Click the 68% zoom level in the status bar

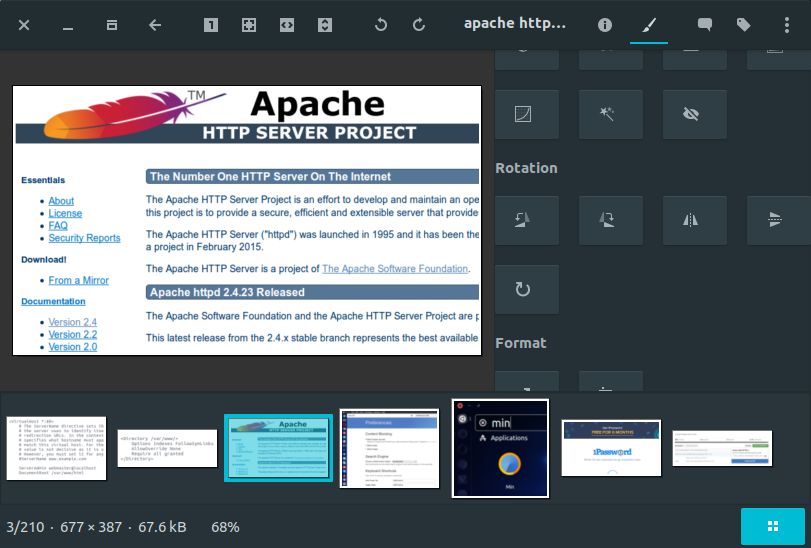225,527
